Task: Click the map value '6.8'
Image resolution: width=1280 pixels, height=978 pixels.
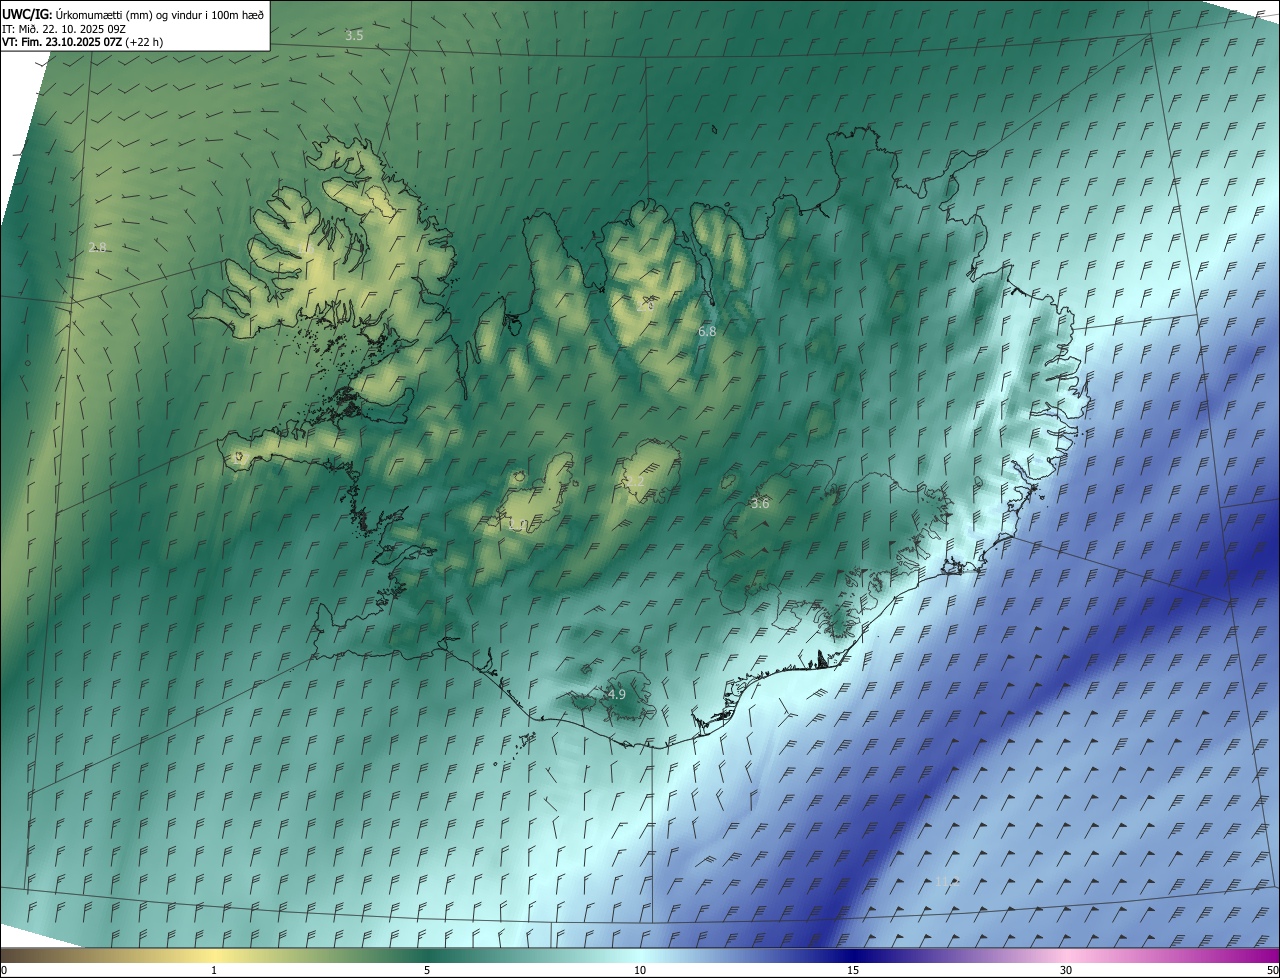Action: click(x=707, y=331)
